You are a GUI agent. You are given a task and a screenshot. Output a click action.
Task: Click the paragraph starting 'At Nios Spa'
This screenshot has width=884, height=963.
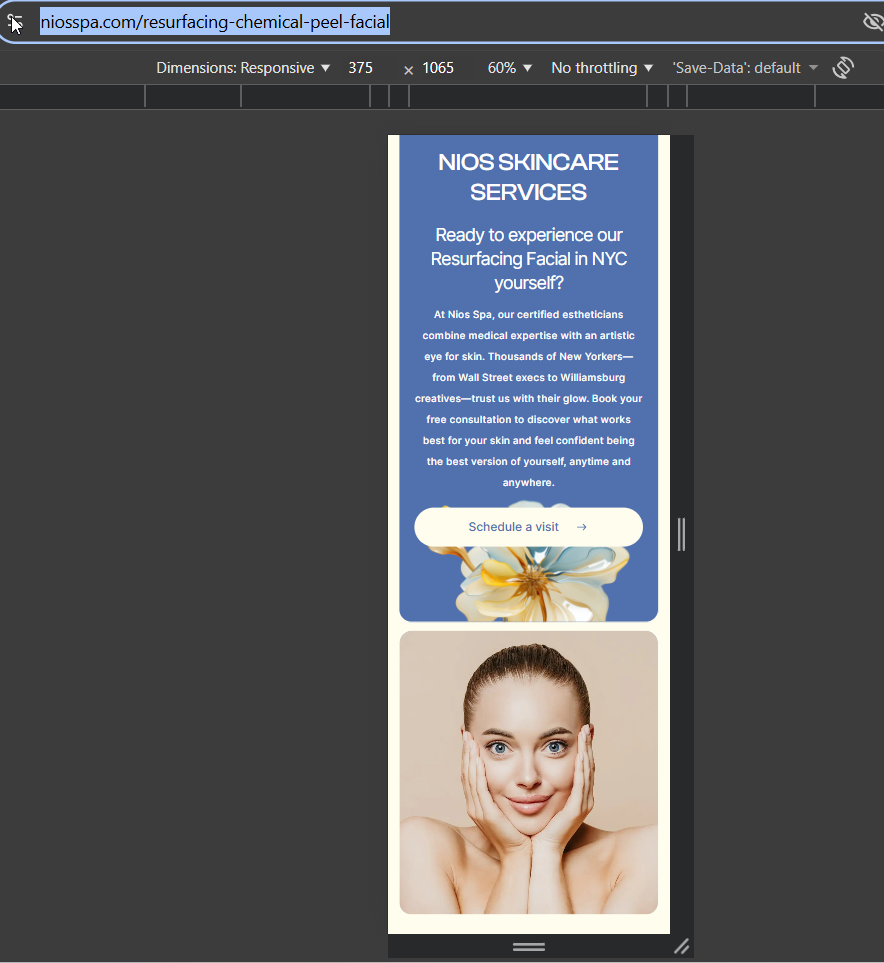pyautogui.click(x=528, y=398)
